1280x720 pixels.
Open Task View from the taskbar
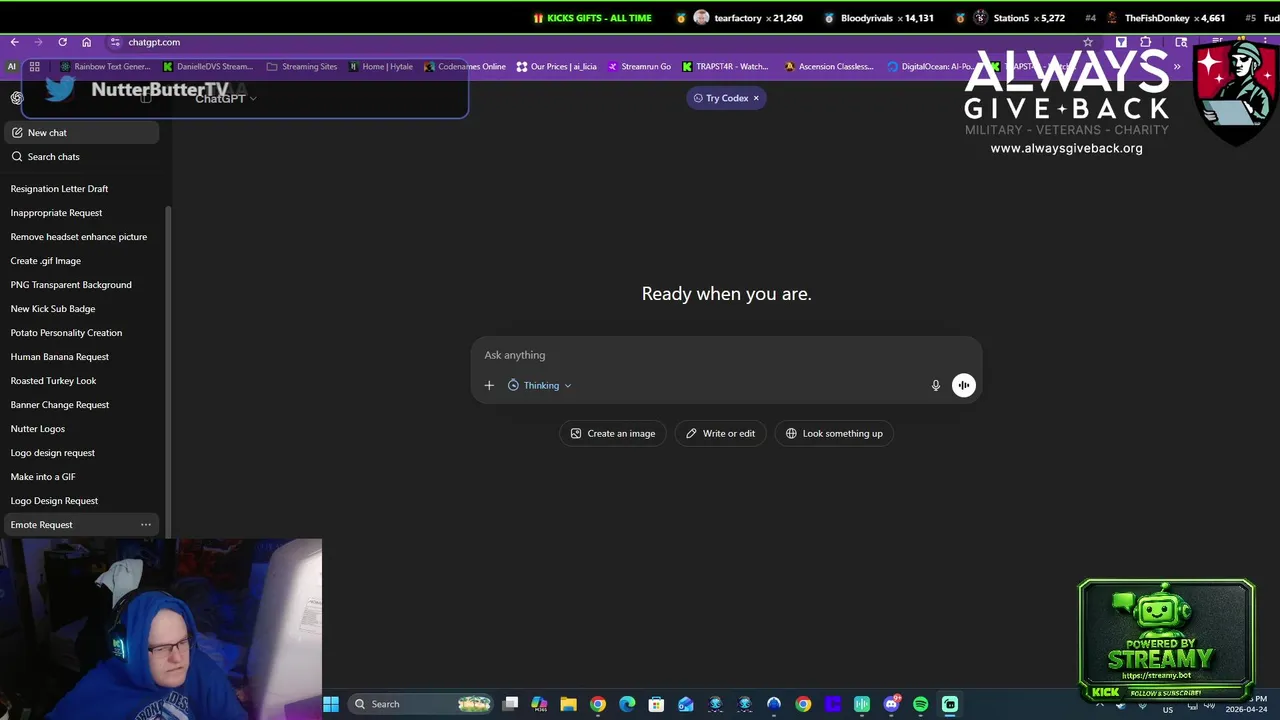click(510, 704)
